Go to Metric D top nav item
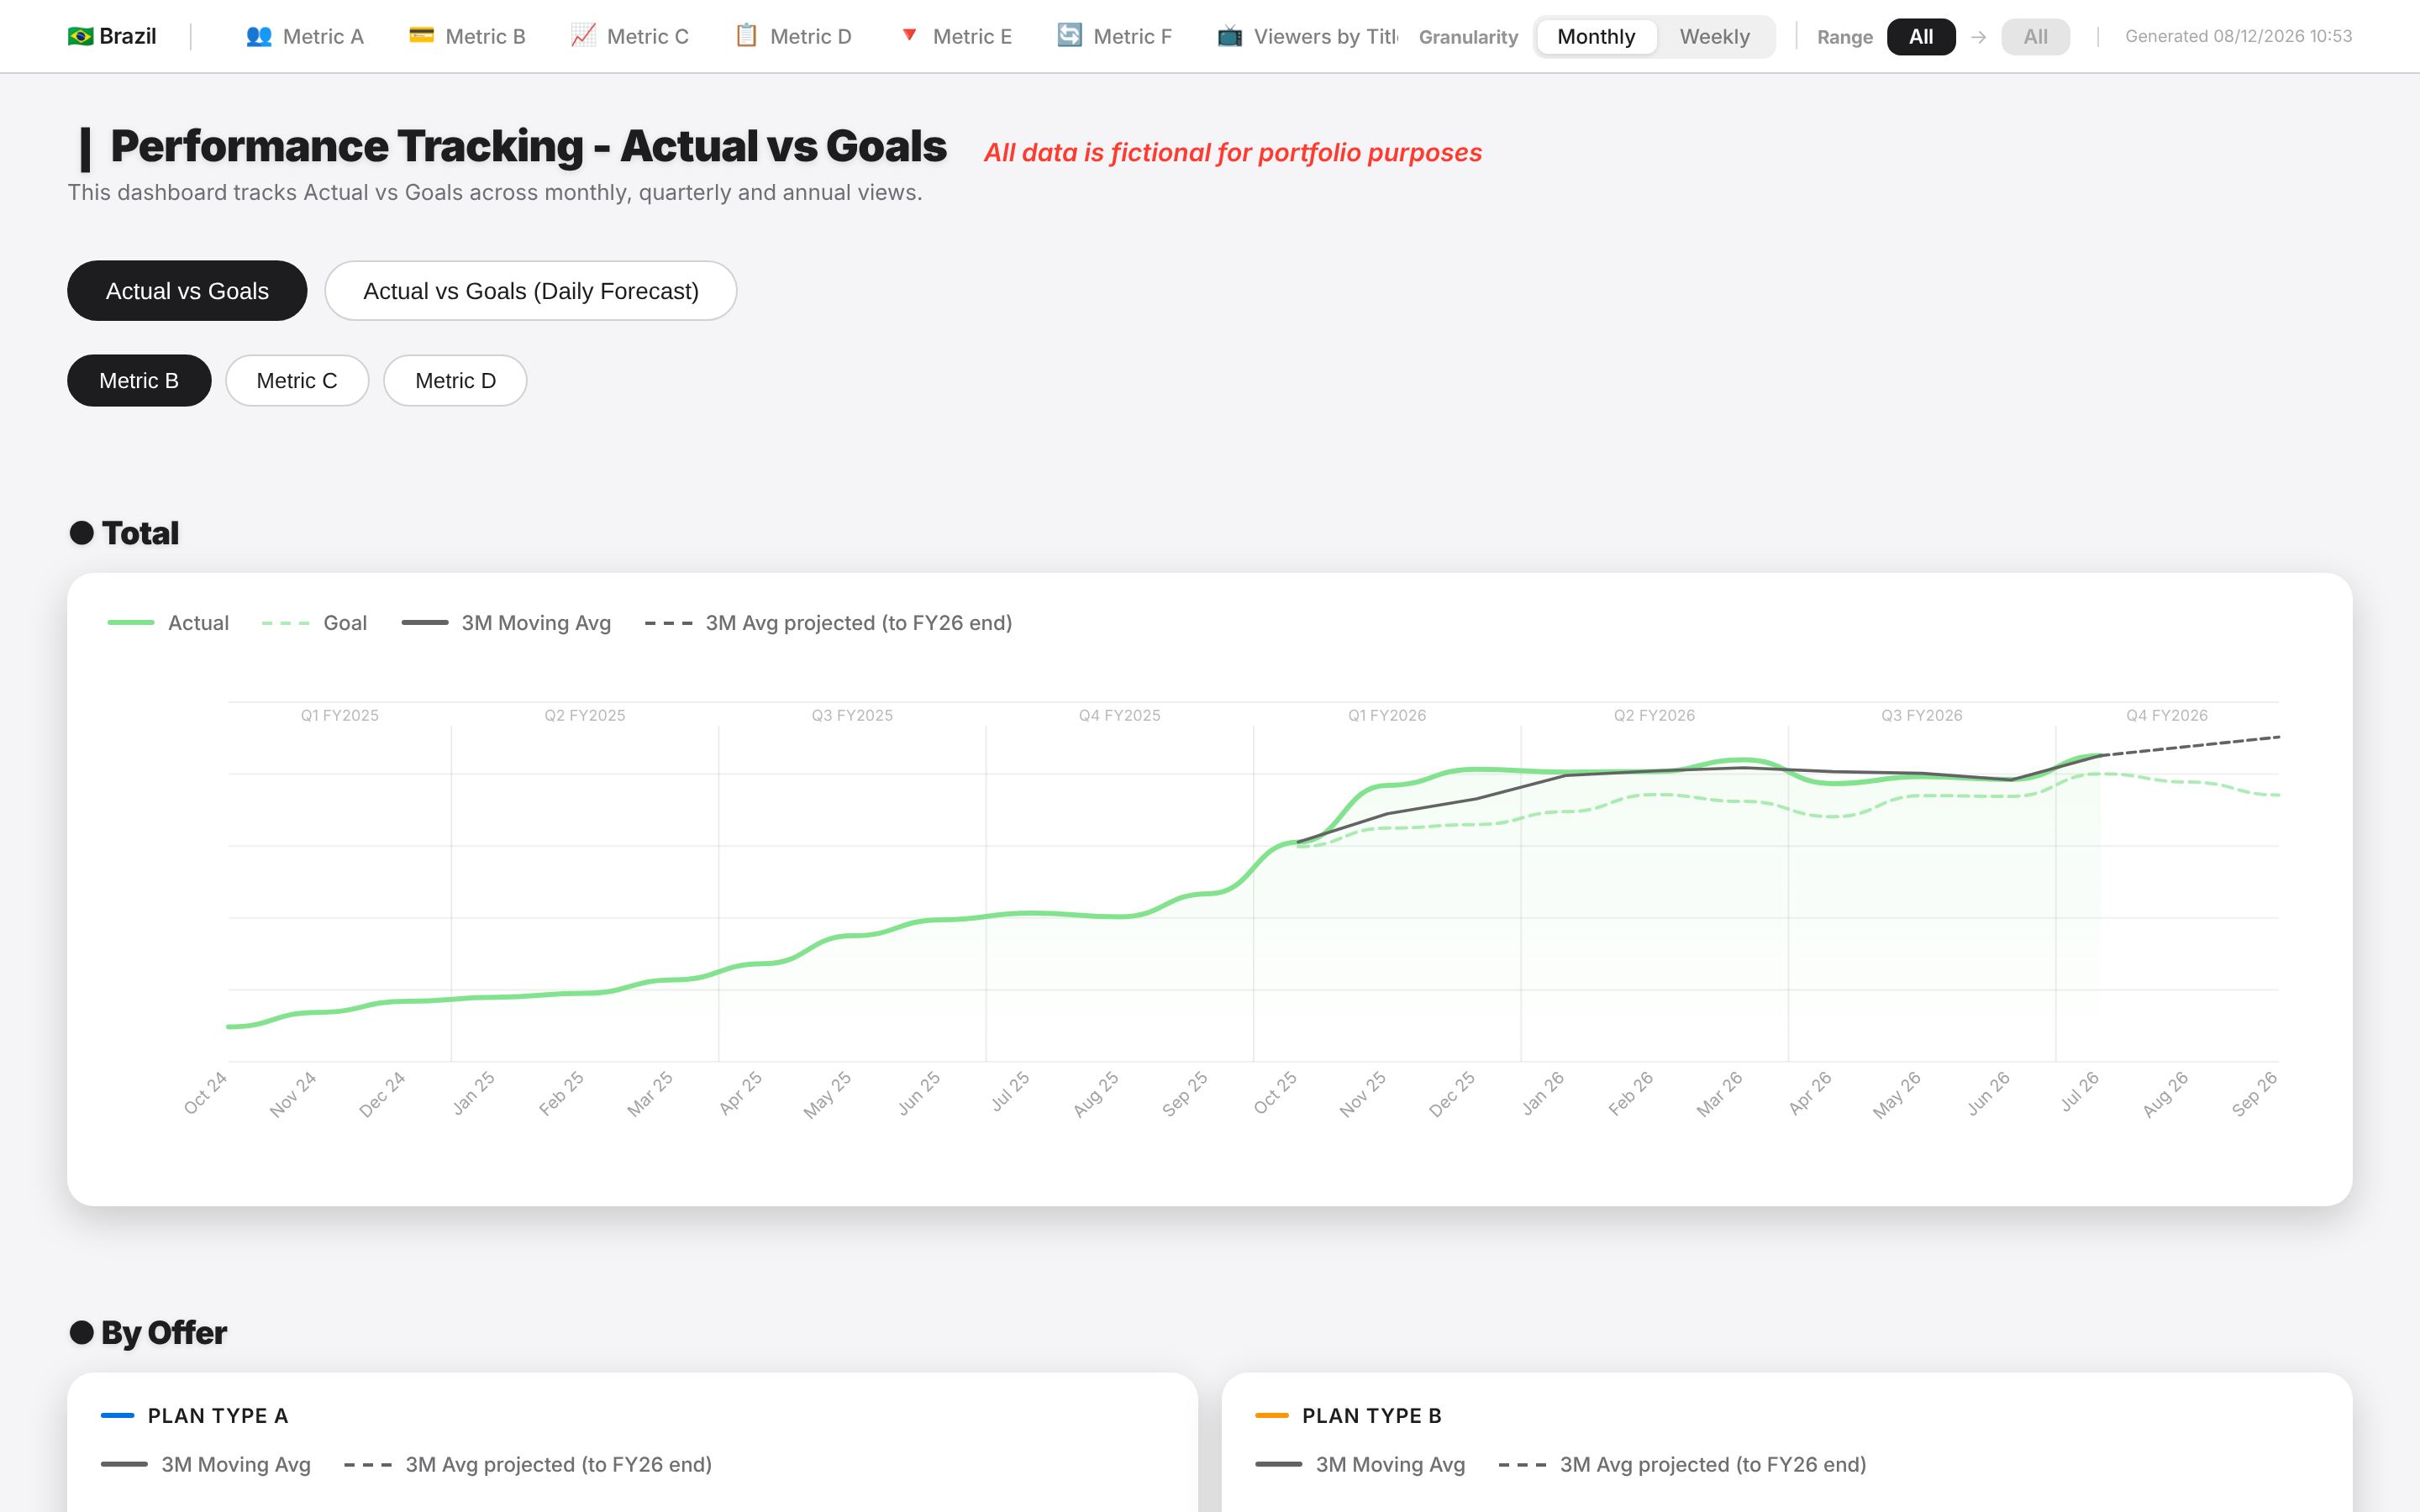The width and height of the screenshot is (2420, 1512). (793, 37)
